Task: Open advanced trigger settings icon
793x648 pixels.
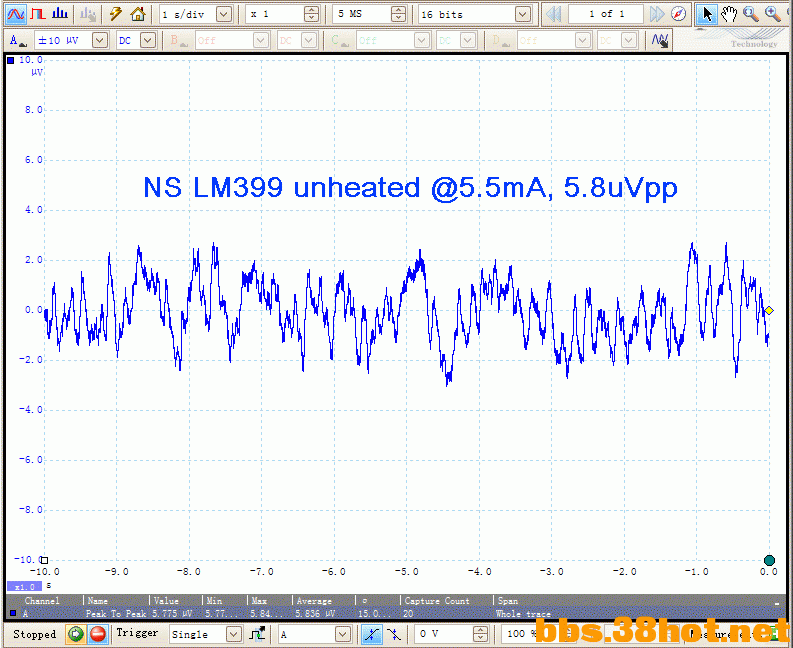Action: click(x=257, y=634)
